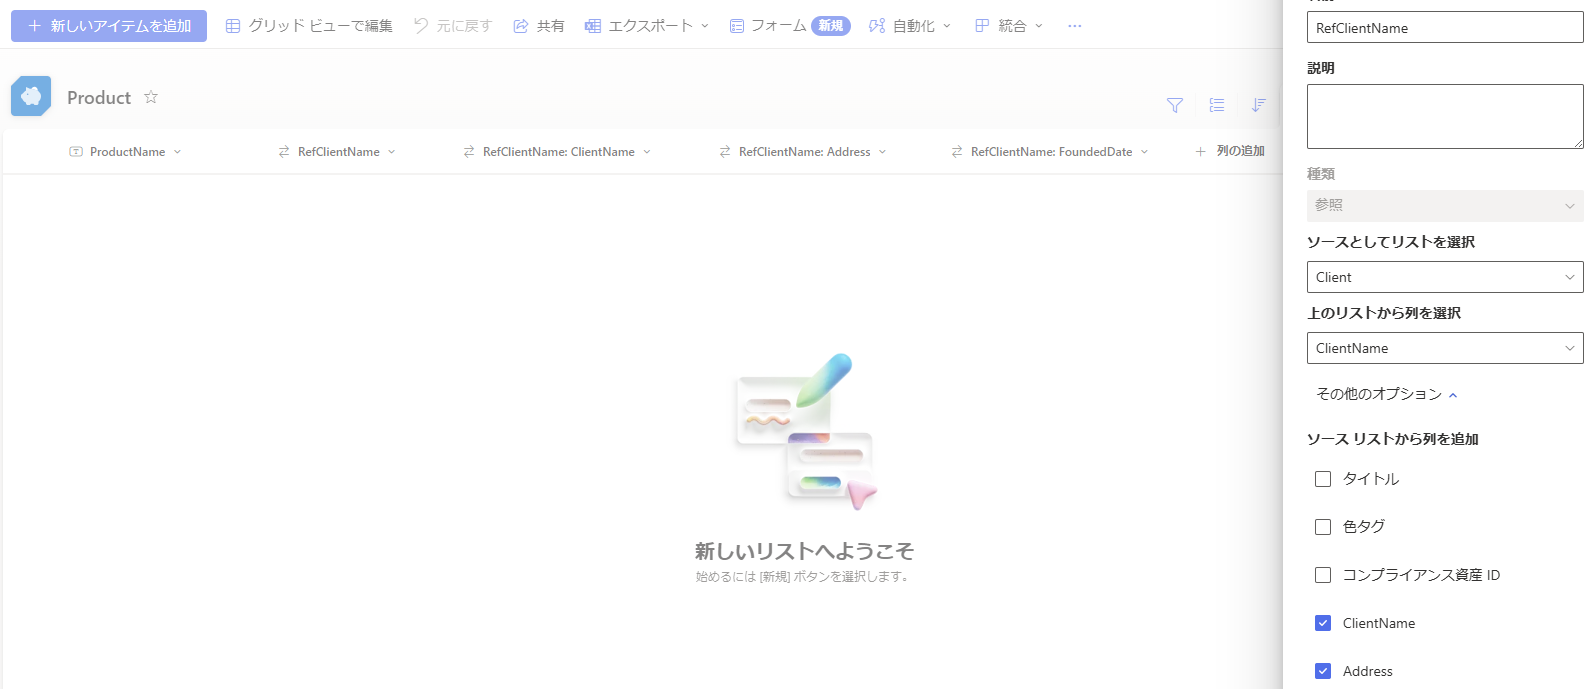Image resolution: width=1594 pixels, height=689 pixels.
Task: Open the more commands ellipsis
Action: click(x=1075, y=26)
